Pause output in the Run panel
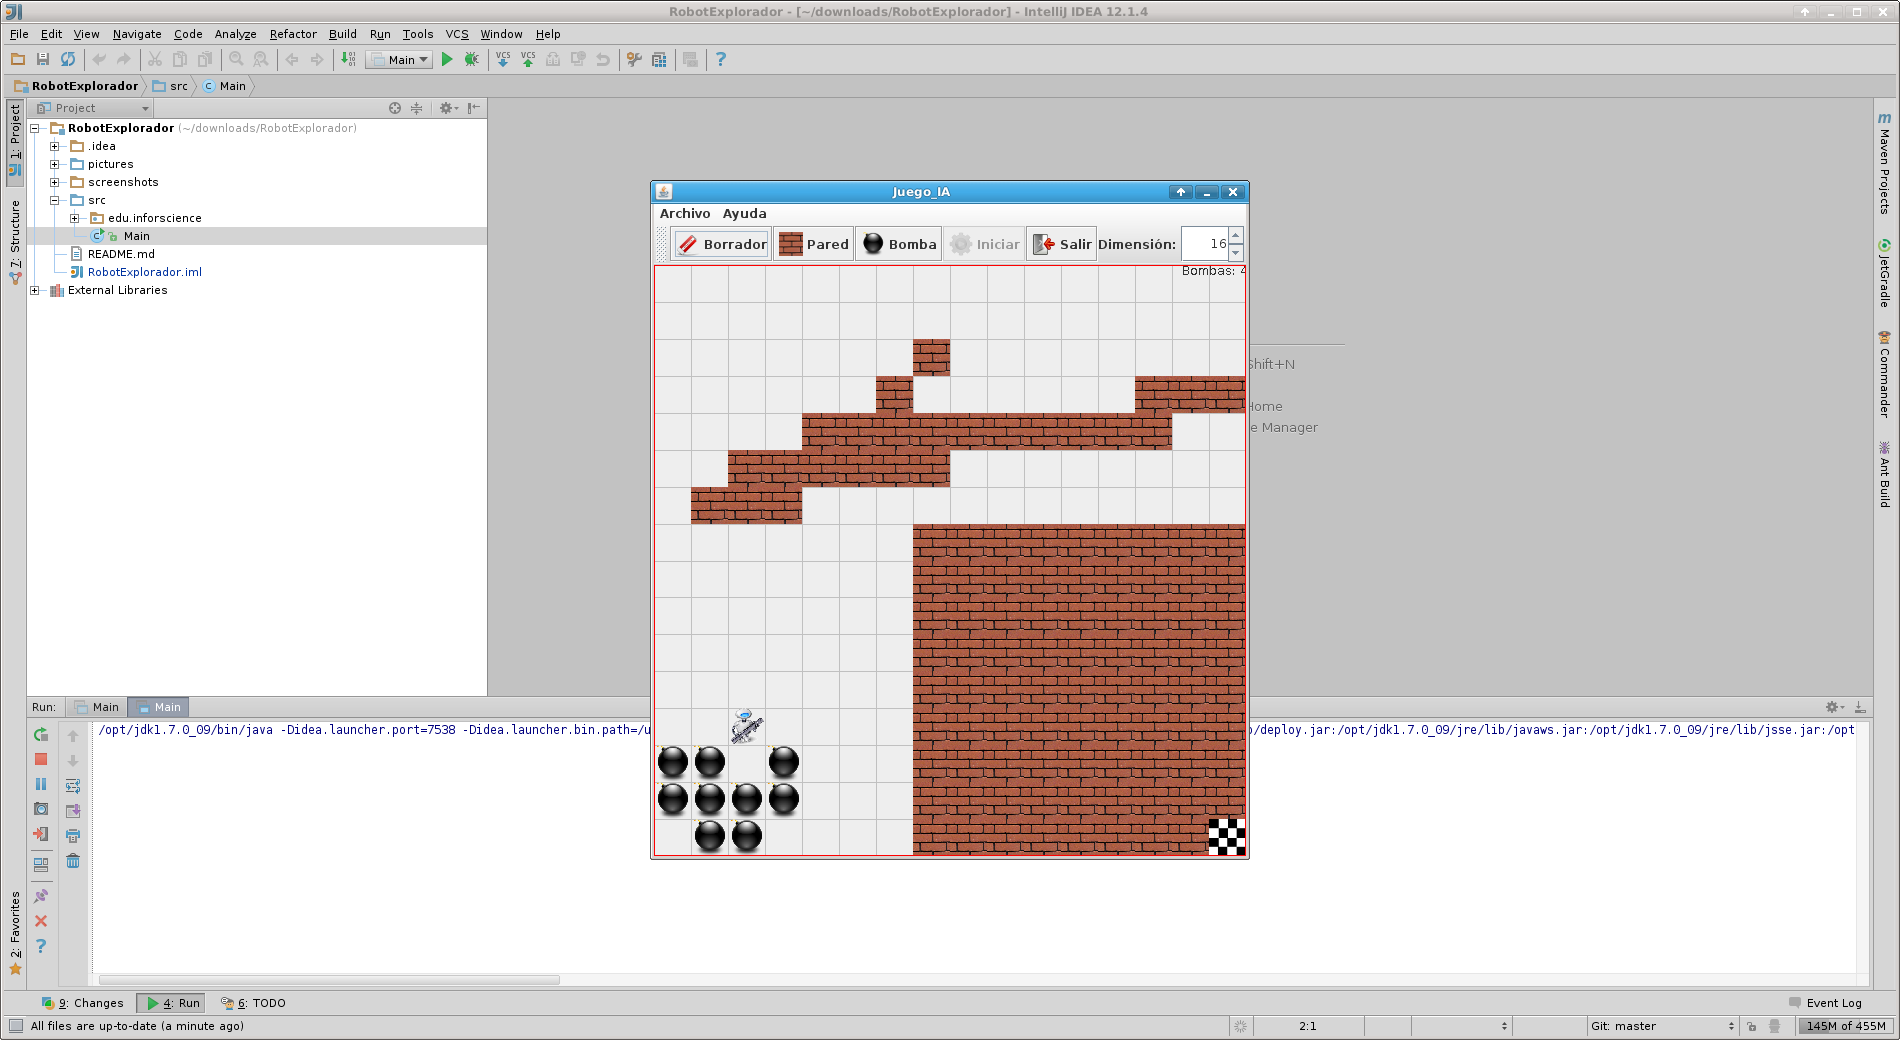Image resolution: width=1900 pixels, height=1040 pixels. tap(41, 785)
